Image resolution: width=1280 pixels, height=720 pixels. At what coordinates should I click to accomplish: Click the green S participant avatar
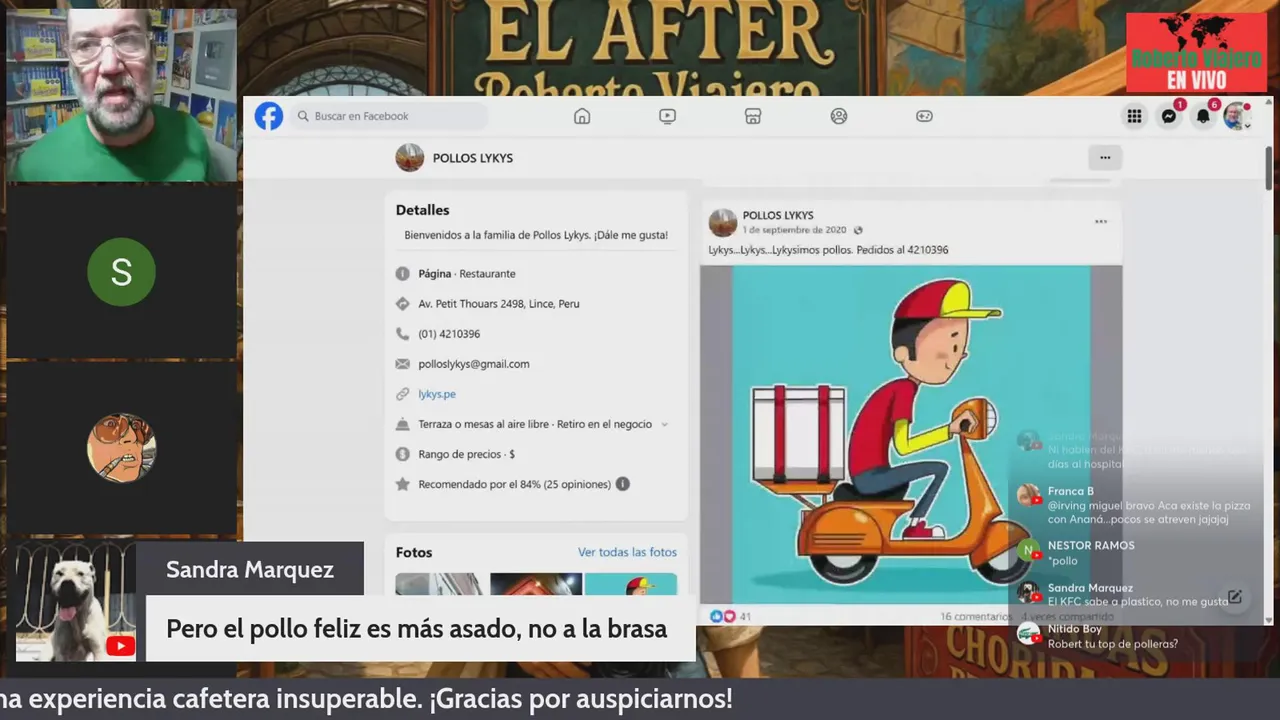click(x=121, y=272)
